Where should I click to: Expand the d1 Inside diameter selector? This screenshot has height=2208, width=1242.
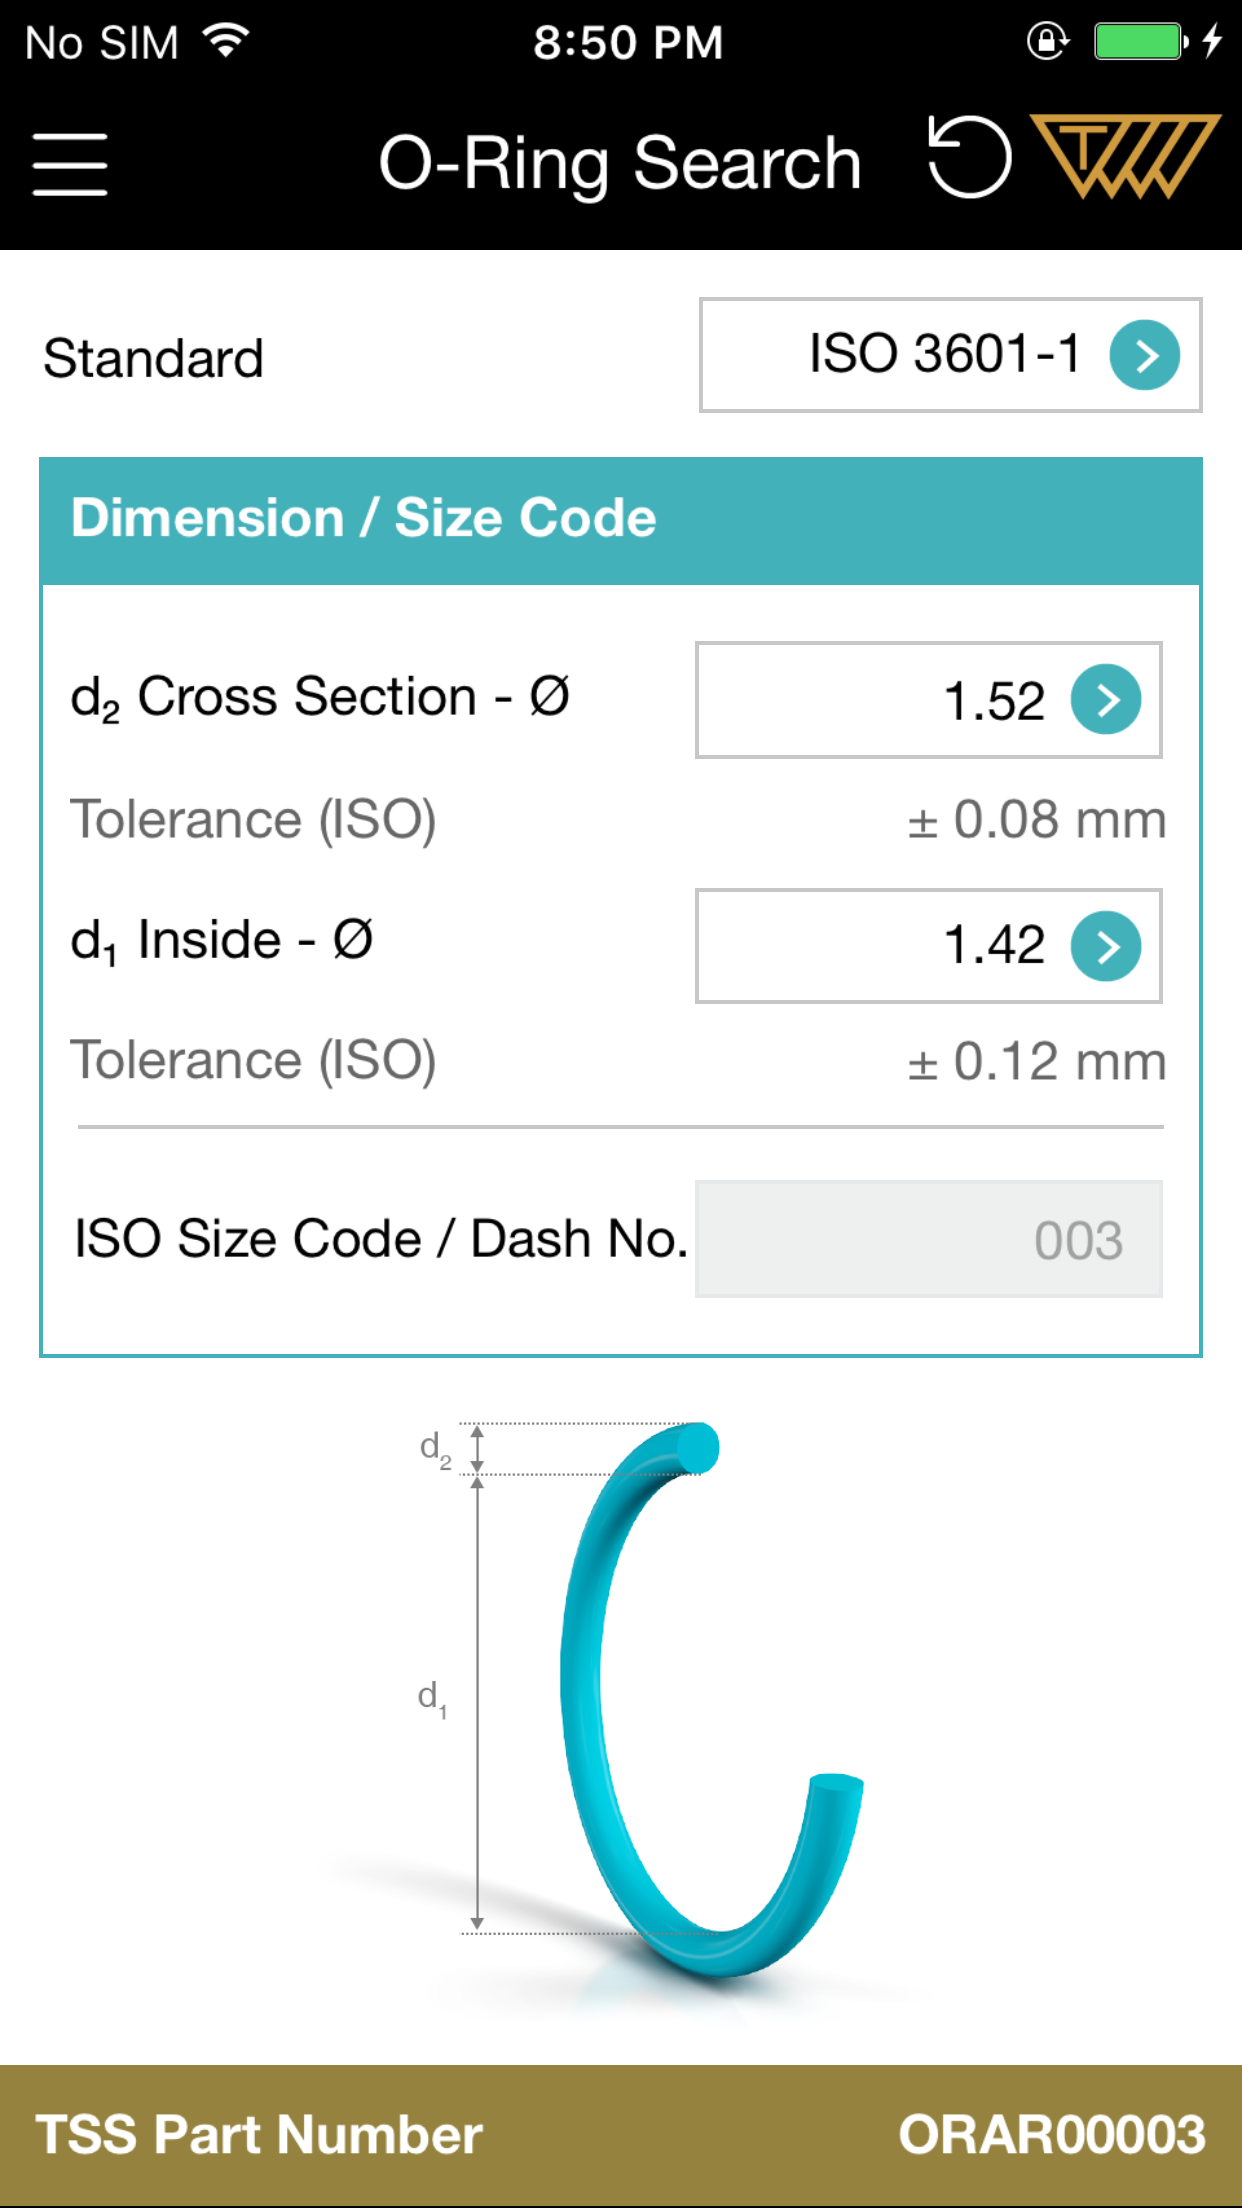click(x=928, y=944)
